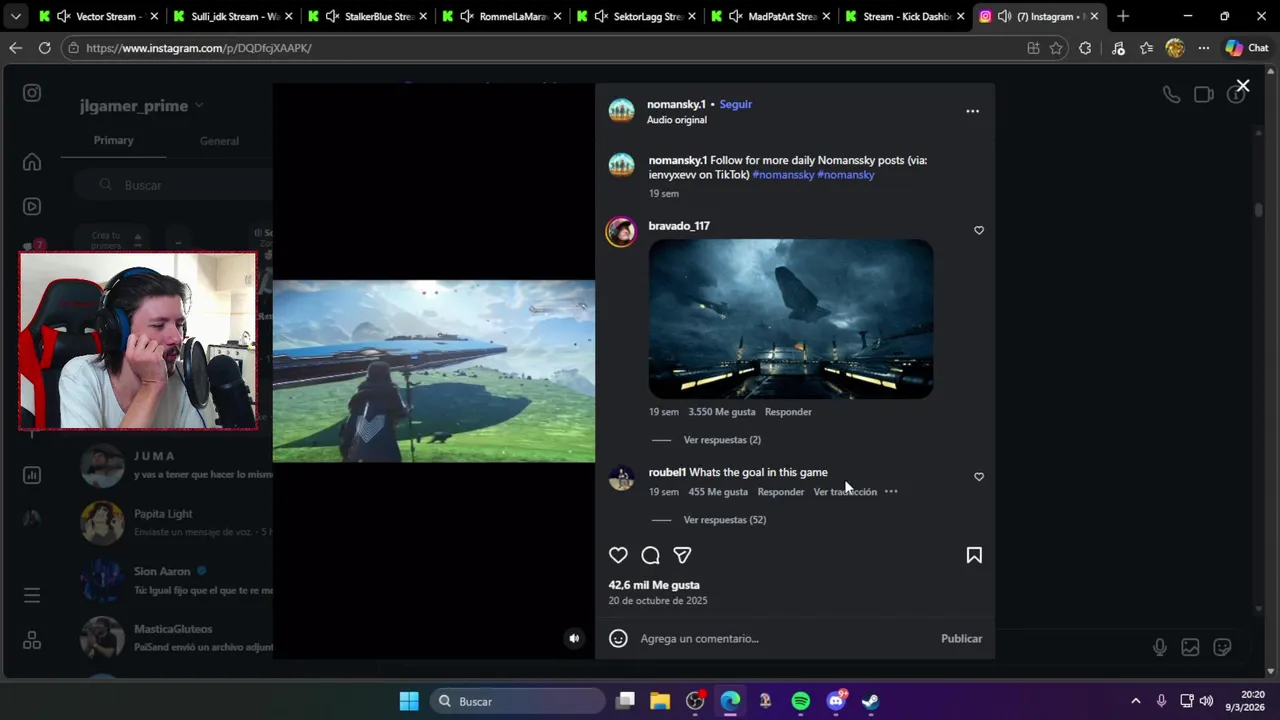View likes count 42,6 mil Me gusta
Image resolution: width=1280 pixels, height=720 pixels.
[654, 585]
